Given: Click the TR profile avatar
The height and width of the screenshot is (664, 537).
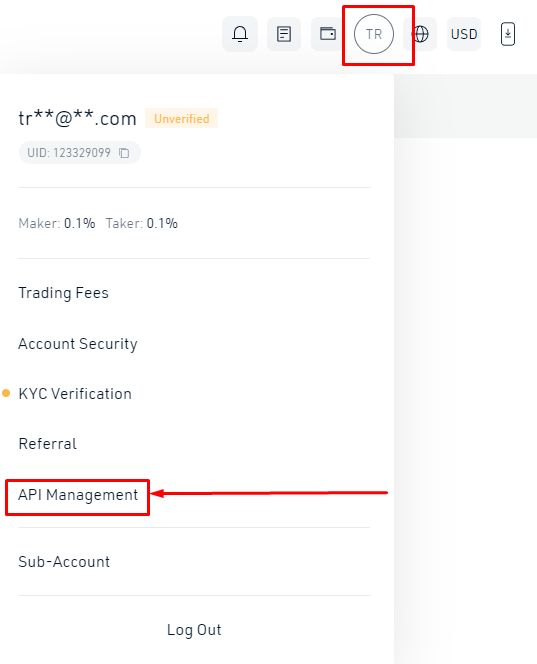Looking at the screenshot, I should (x=374, y=34).
